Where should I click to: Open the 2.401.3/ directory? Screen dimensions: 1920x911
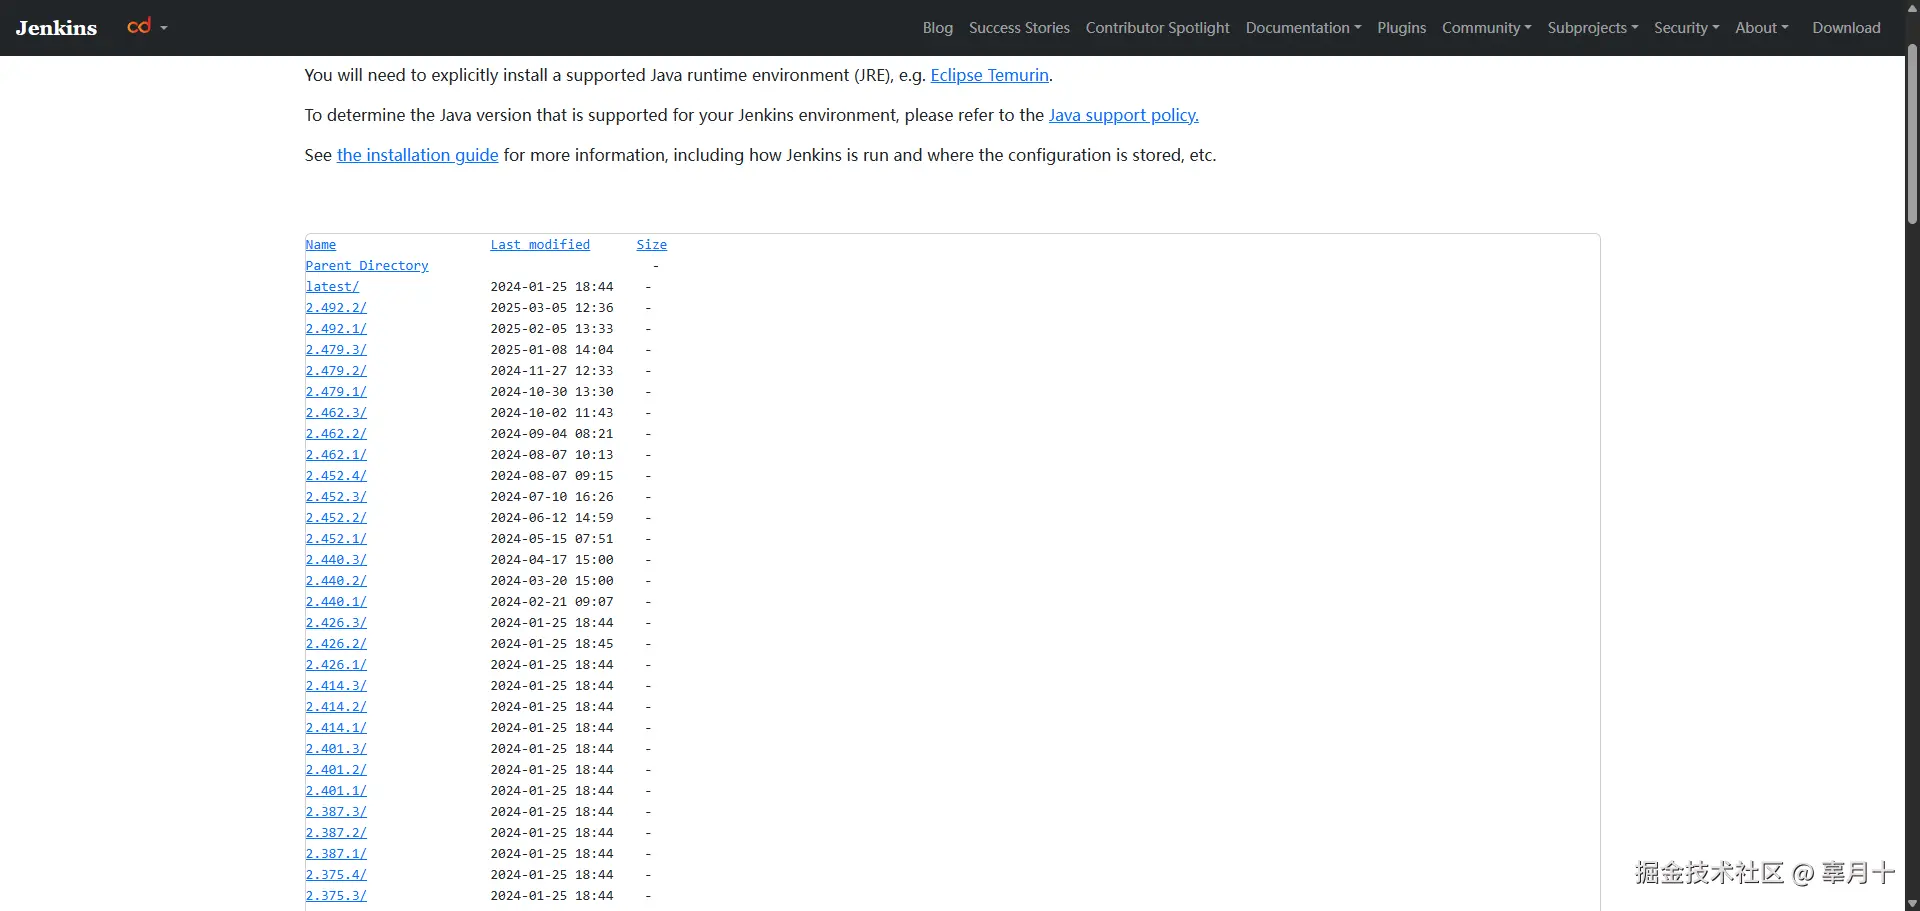[336, 749]
